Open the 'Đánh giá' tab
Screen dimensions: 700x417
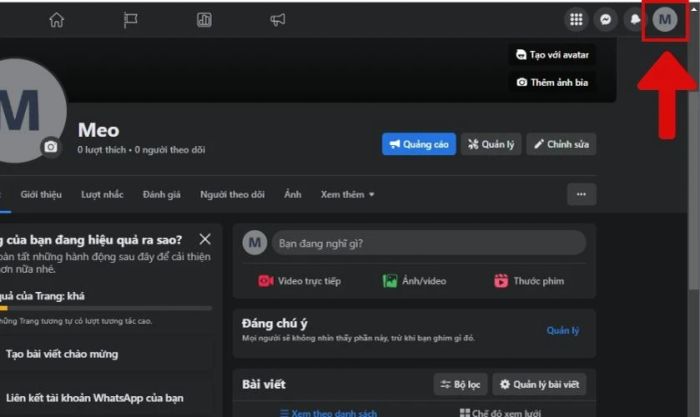point(162,195)
